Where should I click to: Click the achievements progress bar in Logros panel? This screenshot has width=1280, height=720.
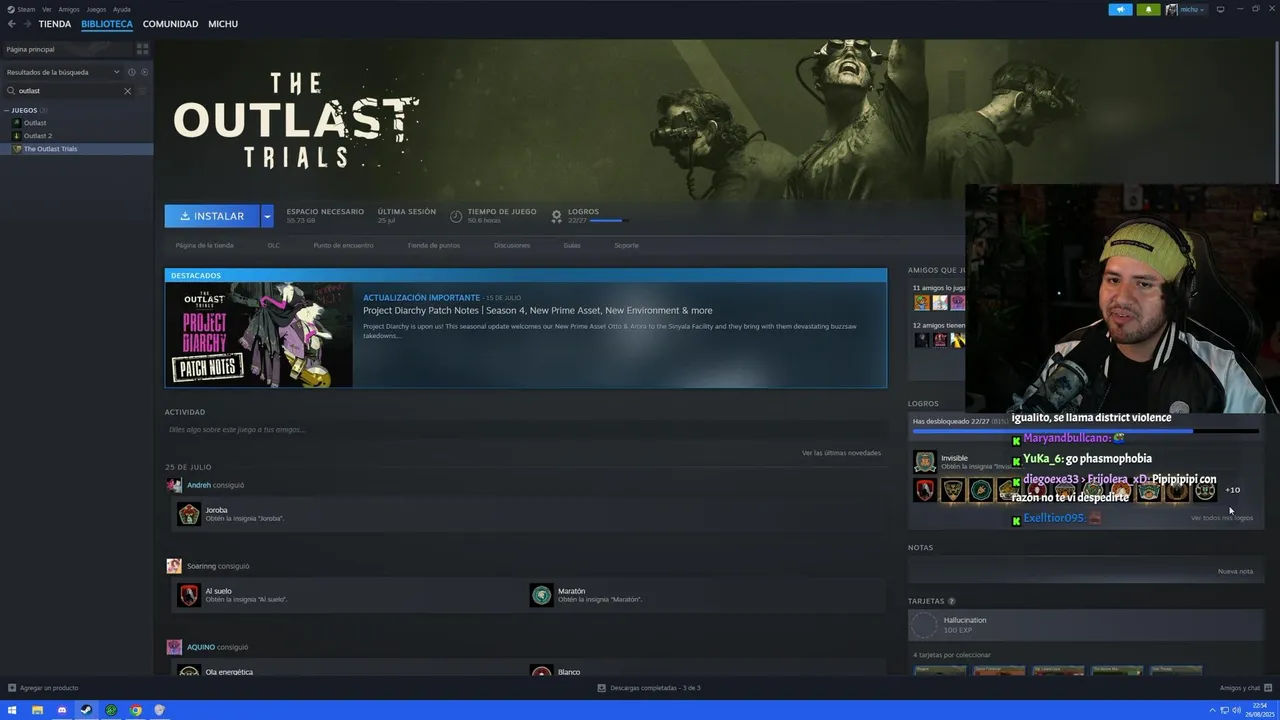click(1086, 431)
